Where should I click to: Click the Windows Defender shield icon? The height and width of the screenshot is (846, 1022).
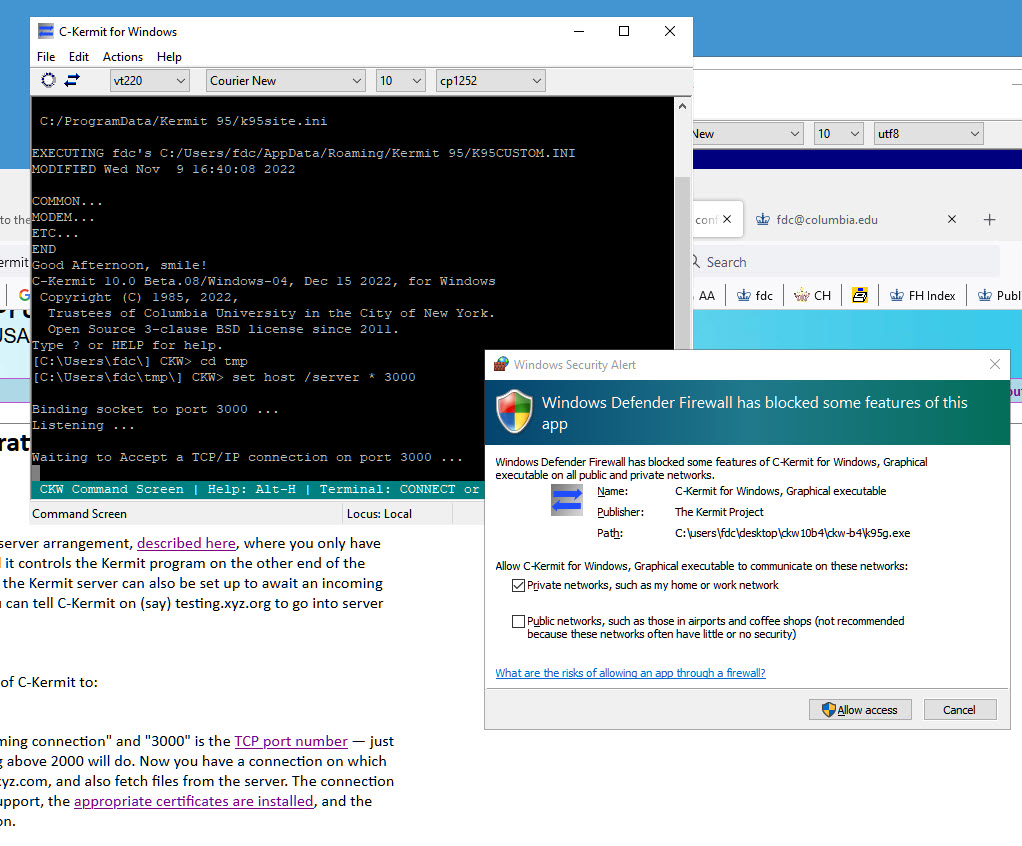click(x=514, y=411)
